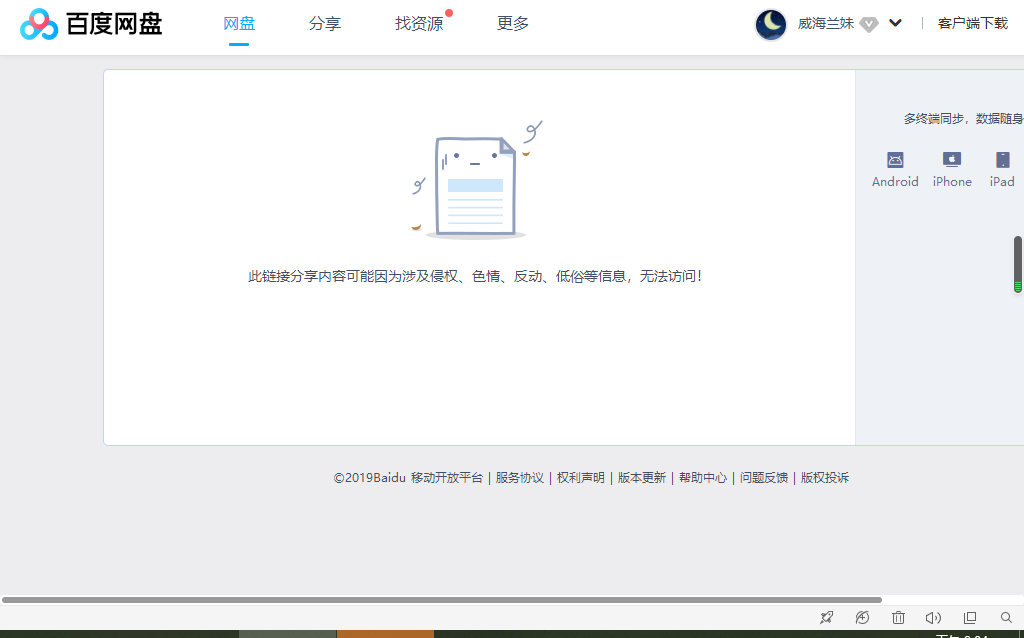Expand the 找资源 navigation item
This screenshot has height=638, width=1024.
point(420,23)
